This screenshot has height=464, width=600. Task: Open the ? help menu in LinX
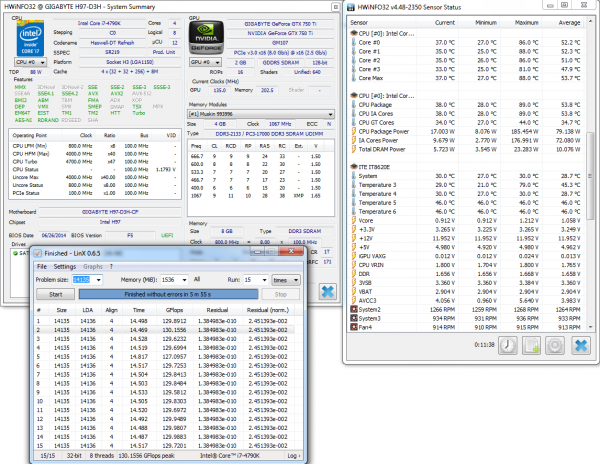(111, 267)
